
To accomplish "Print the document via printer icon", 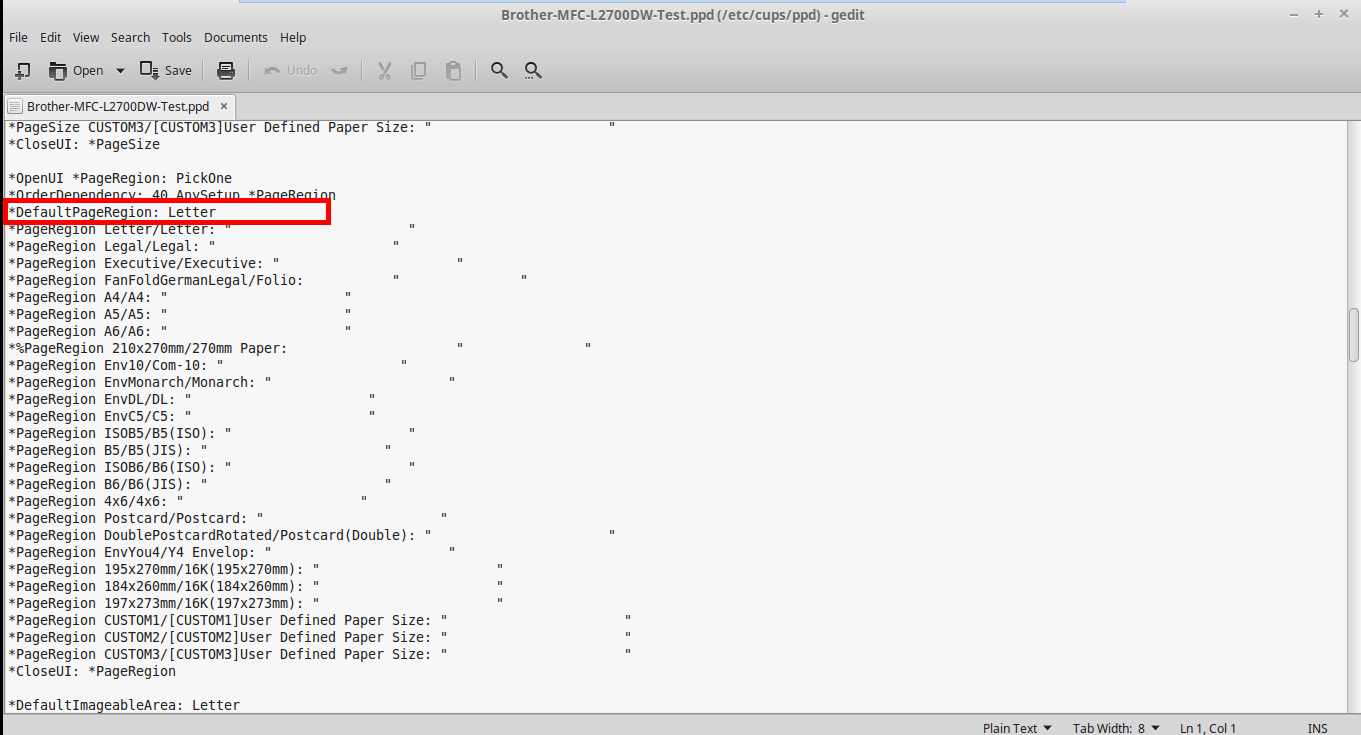I will coord(226,70).
